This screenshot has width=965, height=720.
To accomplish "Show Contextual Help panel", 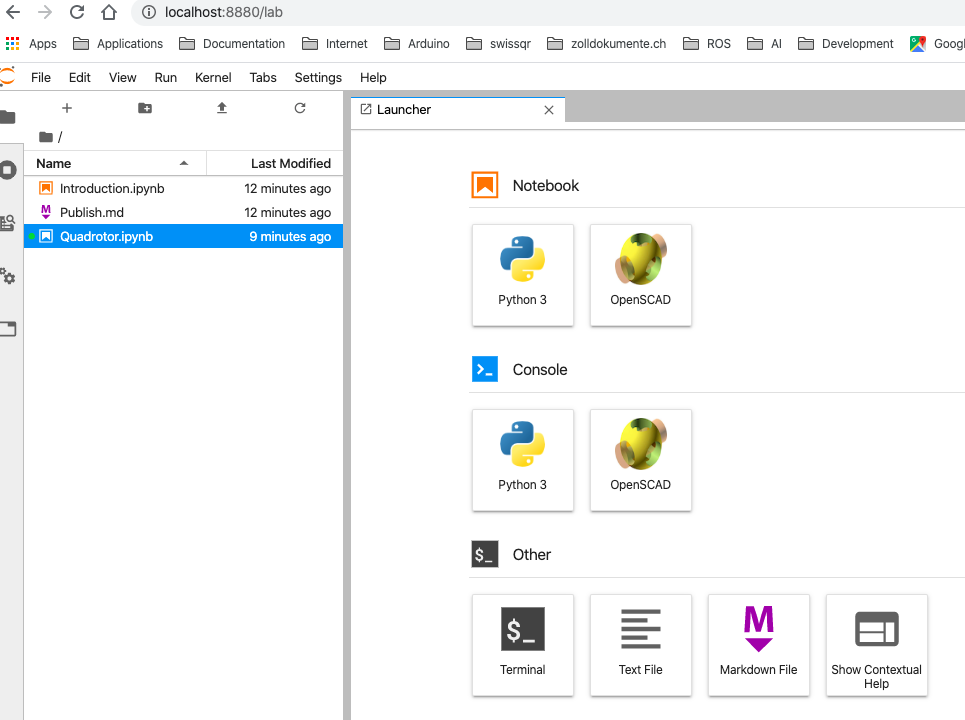I will tap(876, 644).
